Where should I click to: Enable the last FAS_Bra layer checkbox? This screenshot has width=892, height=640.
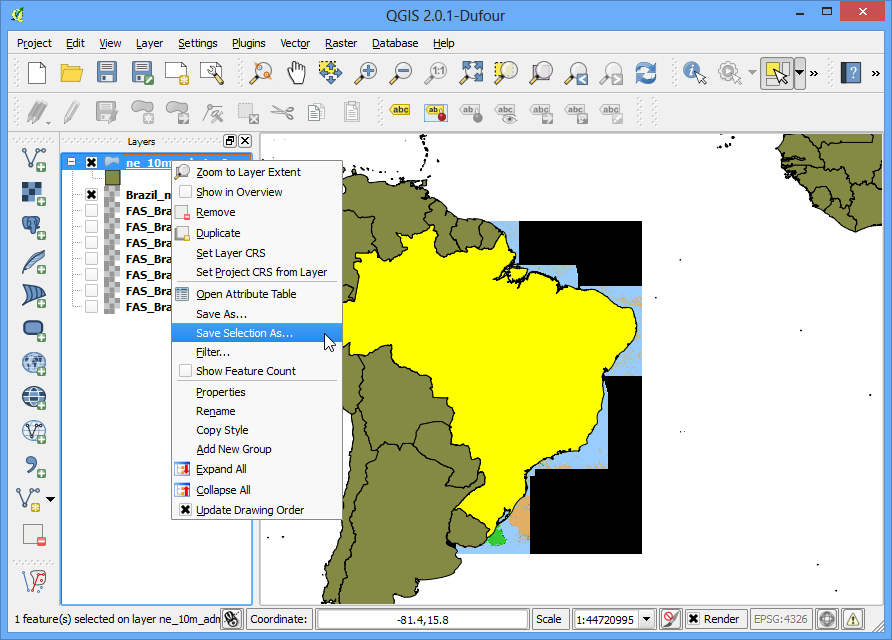pyautogui.click(x=91, y=307)
